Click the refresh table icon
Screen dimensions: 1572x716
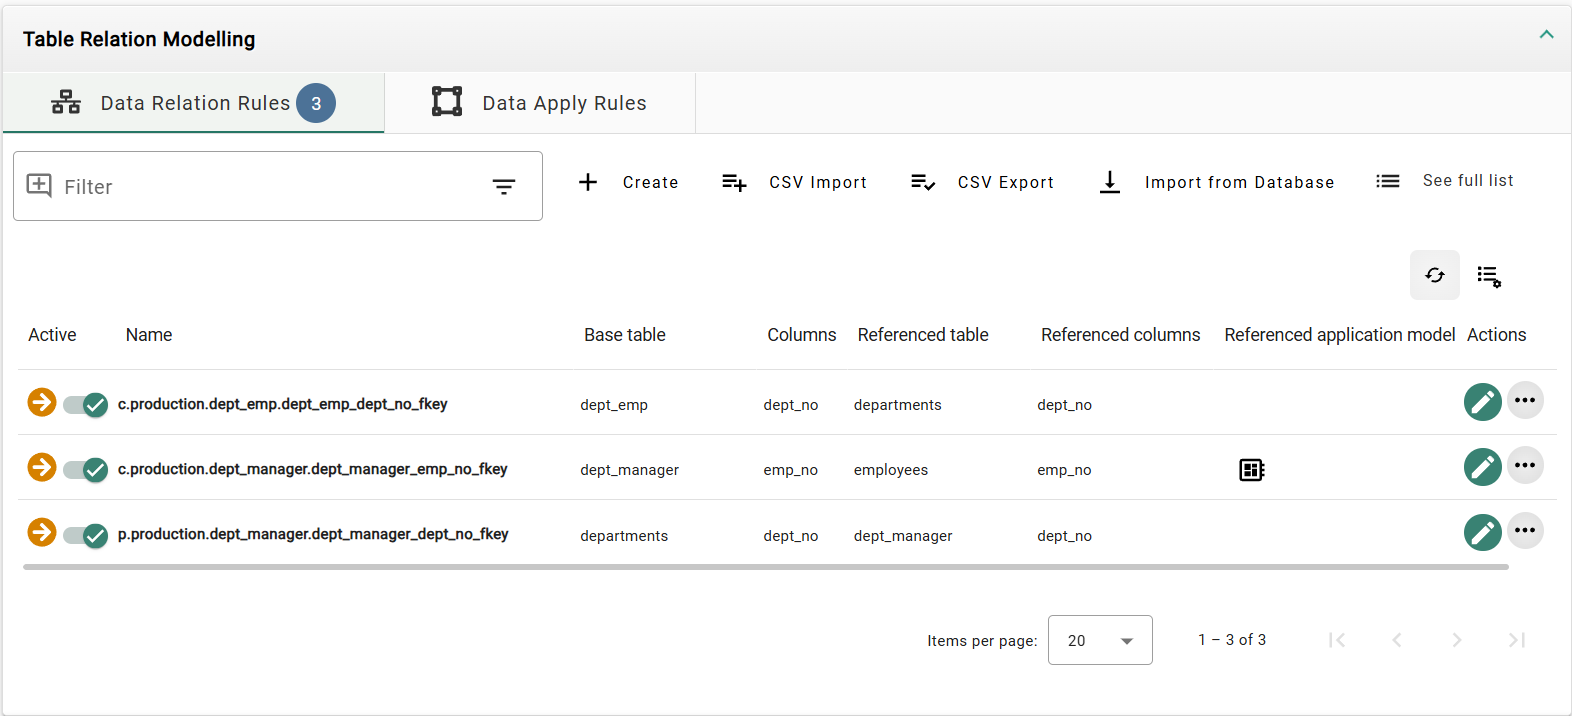point(1434,275)
